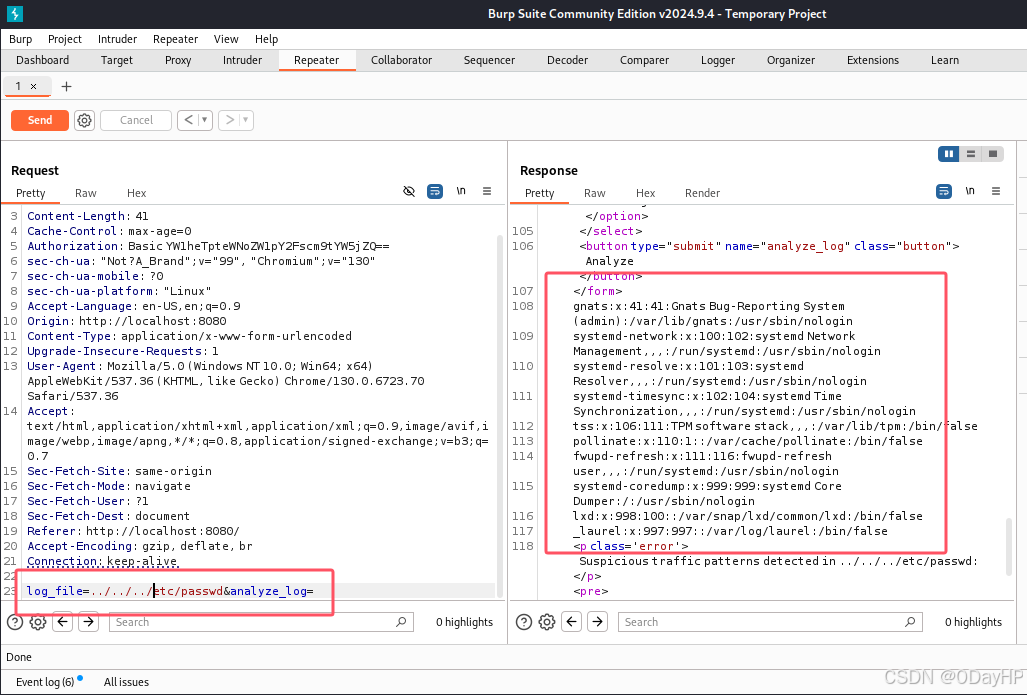Jump to next match in Response search
Screen dimensions: 1027x695
[597, 622]
